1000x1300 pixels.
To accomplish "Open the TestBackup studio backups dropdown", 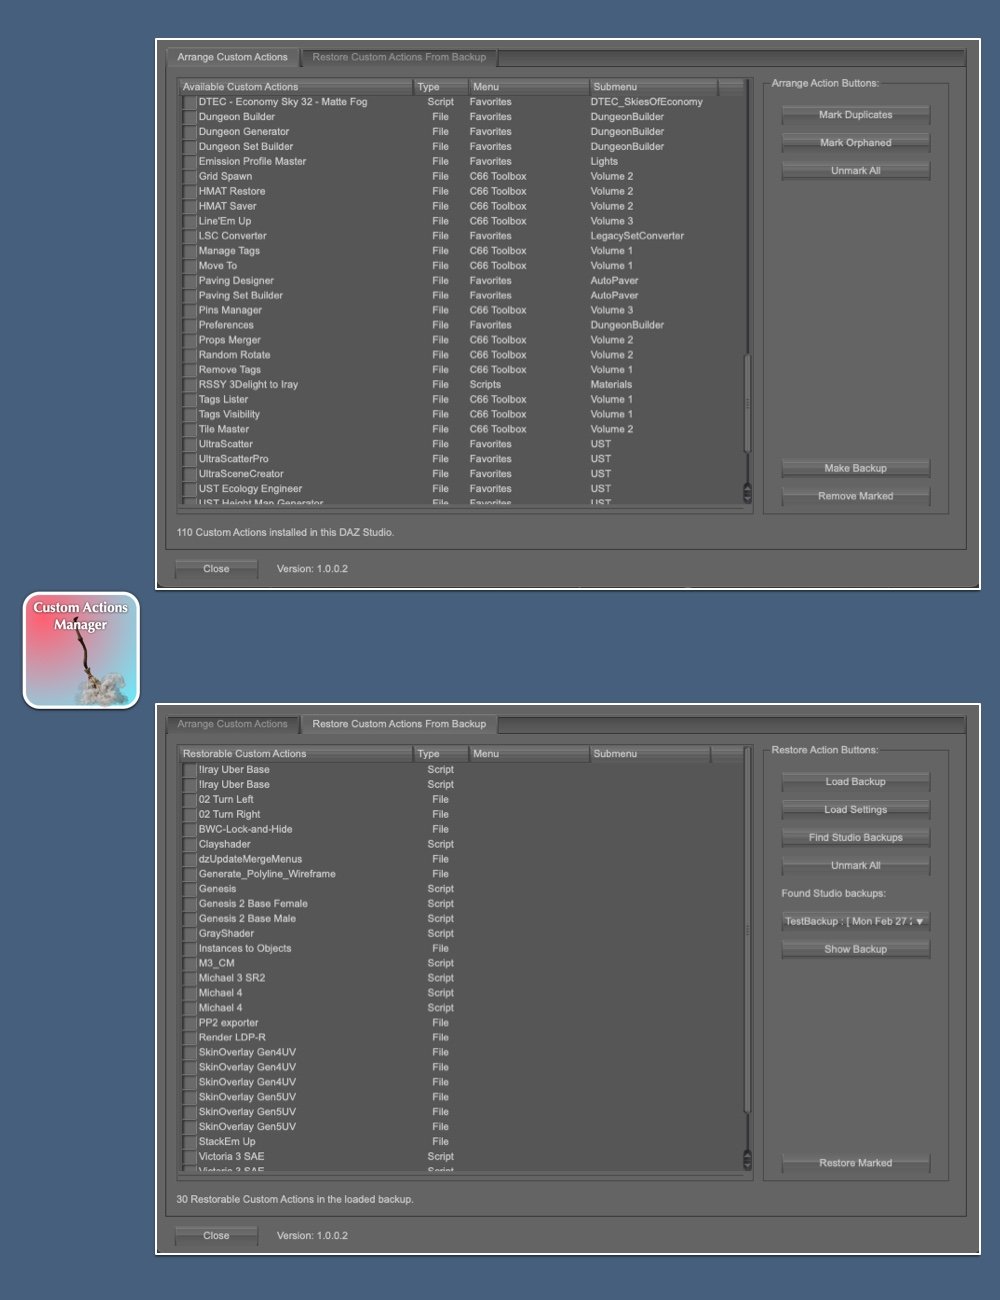I will coord(855,921).
